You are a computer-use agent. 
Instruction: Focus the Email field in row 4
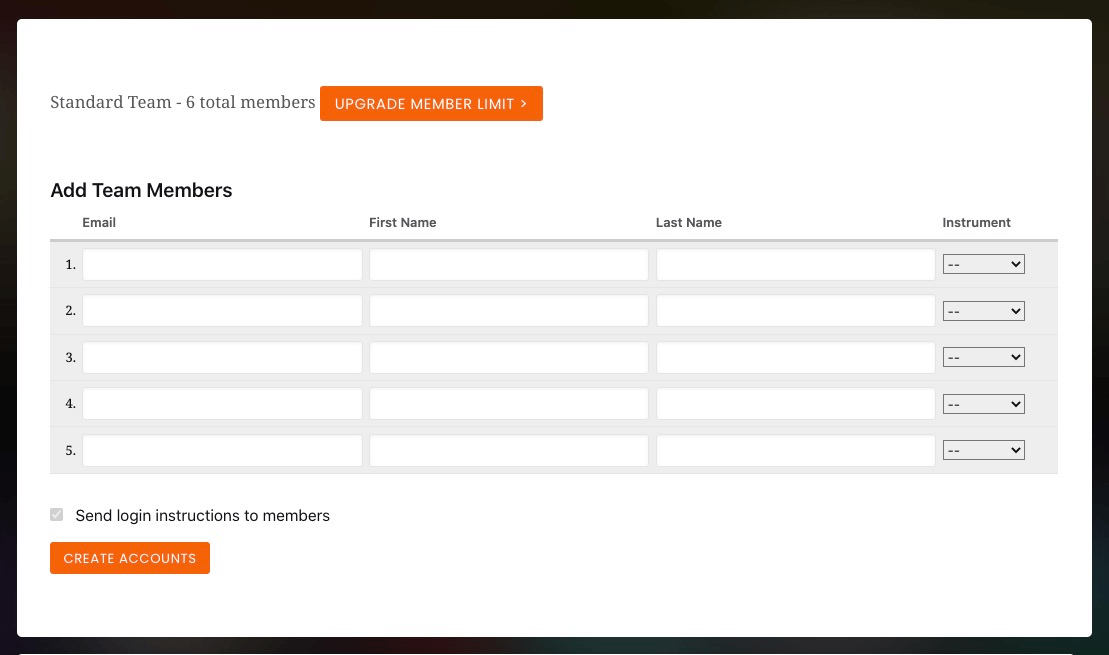coord(222,404)
